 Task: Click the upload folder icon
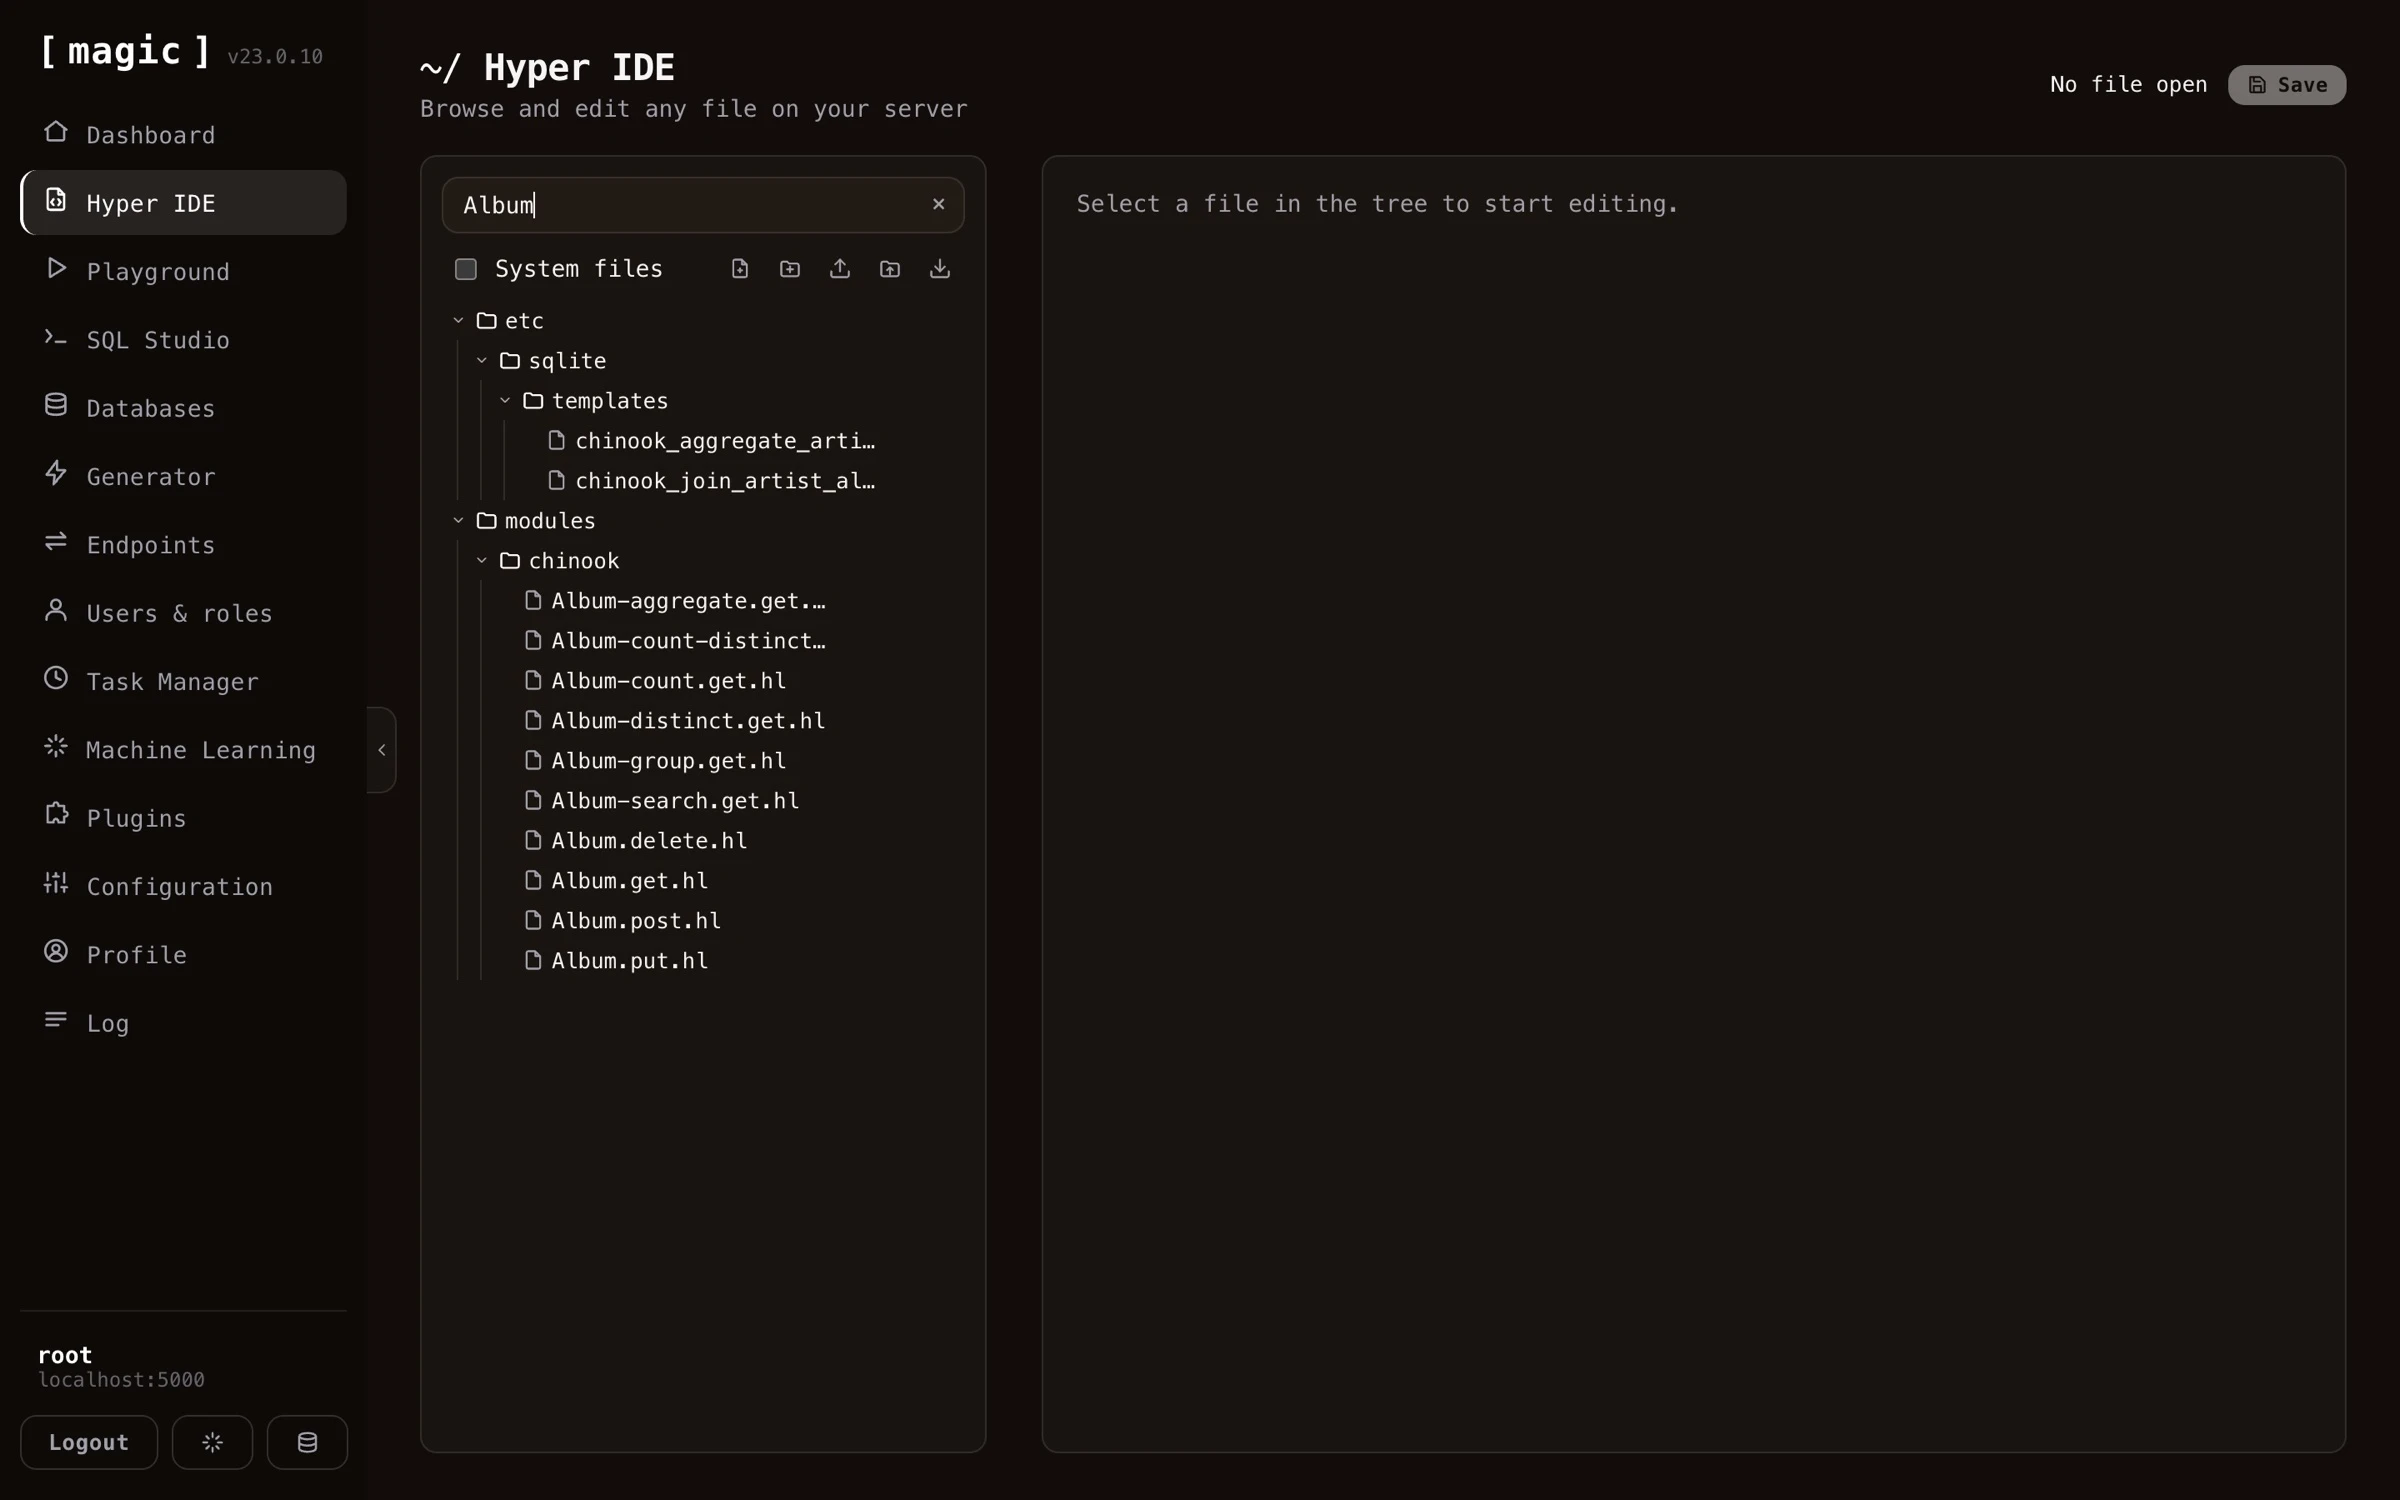coord(890,269)
